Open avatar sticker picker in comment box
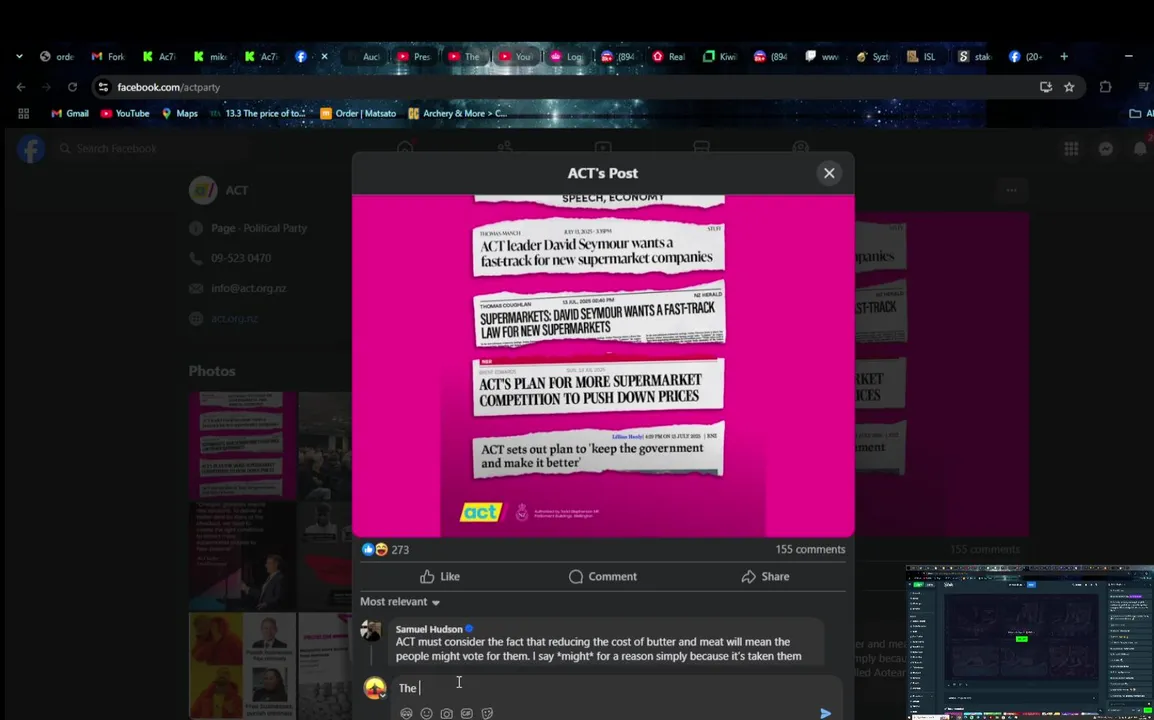Viewport: 1154px width, 720px height. (x=406, y=713)
